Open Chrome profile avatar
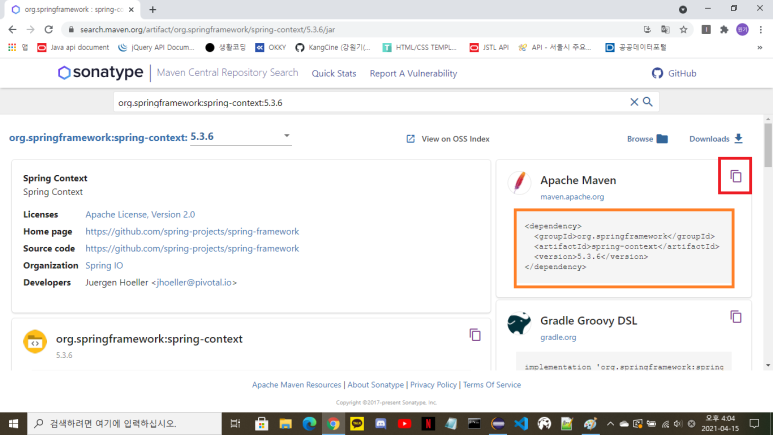 (x=742, y=30)
